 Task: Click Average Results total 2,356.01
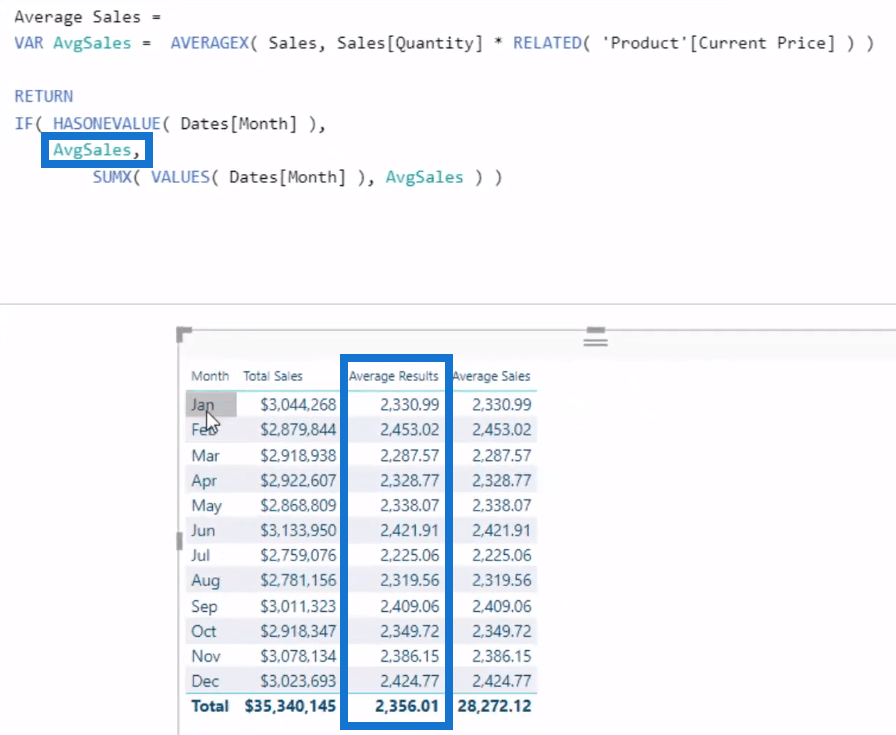coord(407,706)
